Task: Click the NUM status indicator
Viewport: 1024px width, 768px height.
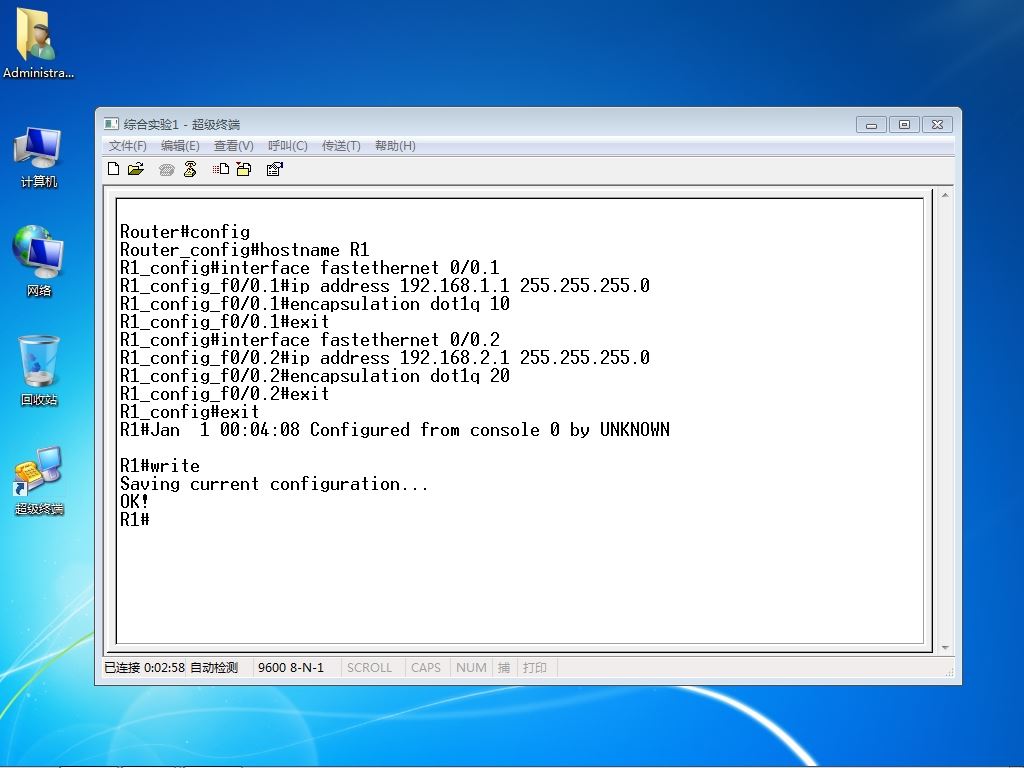Action: click(x=471, y=667)
